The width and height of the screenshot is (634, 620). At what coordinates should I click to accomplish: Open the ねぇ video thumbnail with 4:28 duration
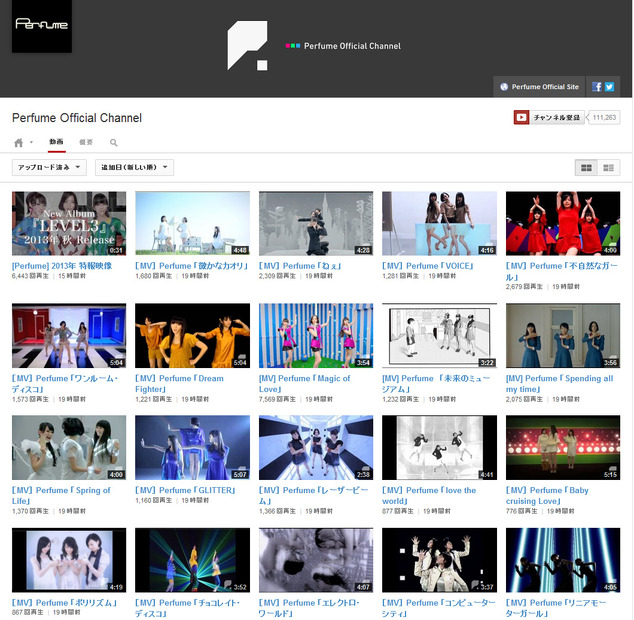coord(316,223)
